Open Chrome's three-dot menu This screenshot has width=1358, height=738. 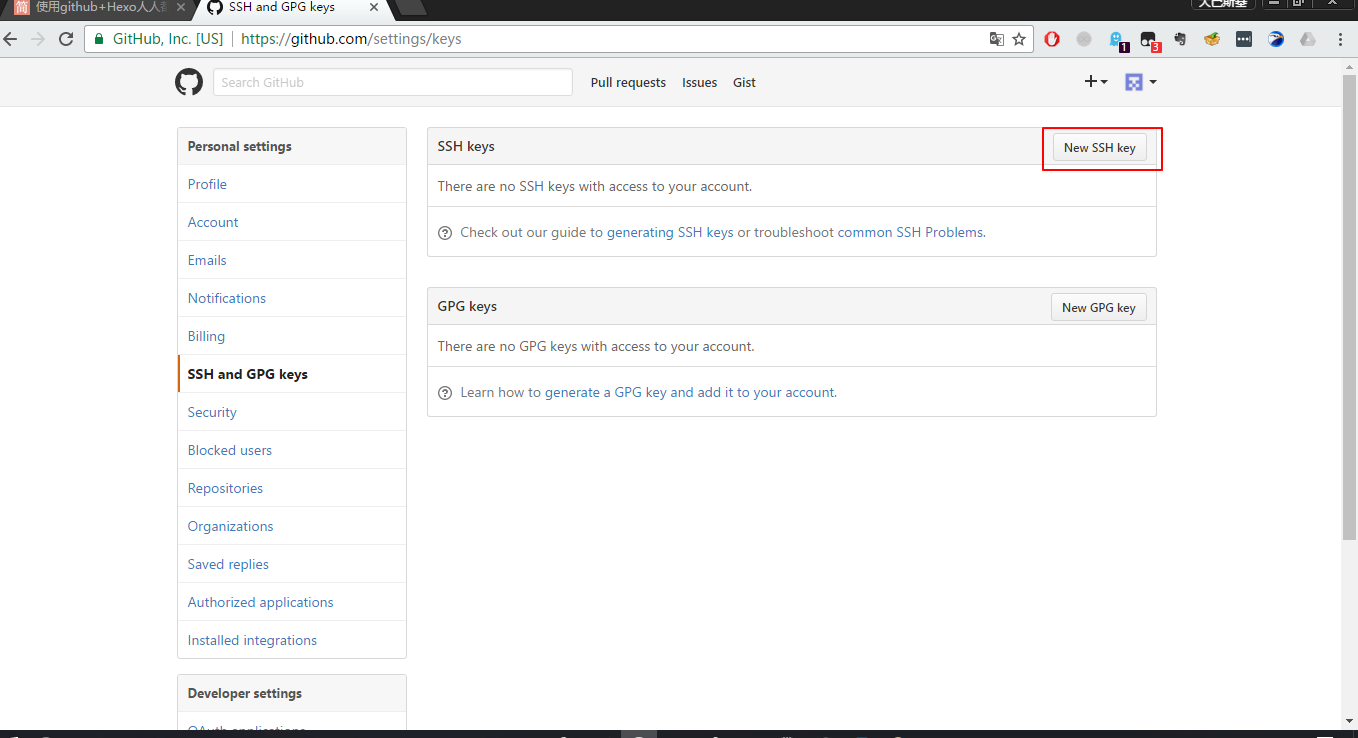click(1339, 39)
